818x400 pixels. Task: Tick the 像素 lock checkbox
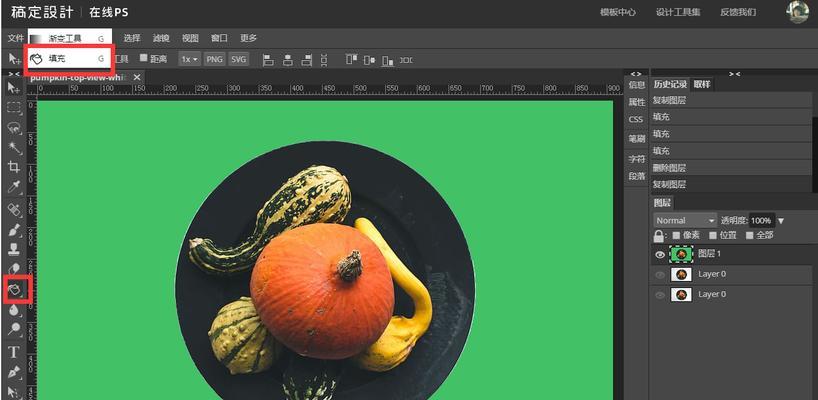676,235
